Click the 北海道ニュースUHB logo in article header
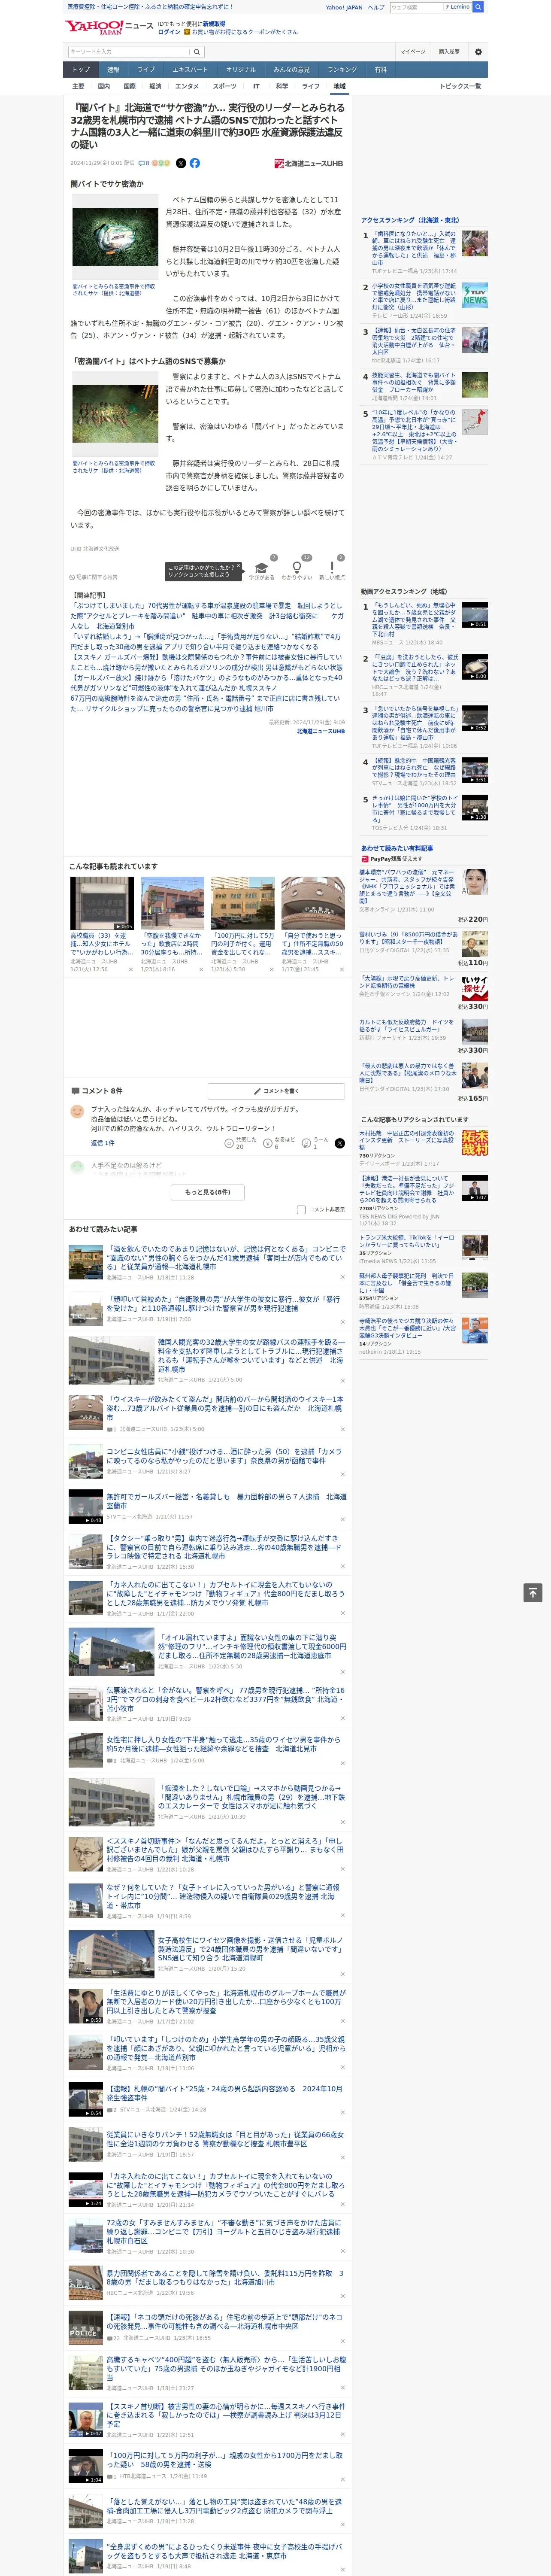551x2576 pixels. point(309,163)
